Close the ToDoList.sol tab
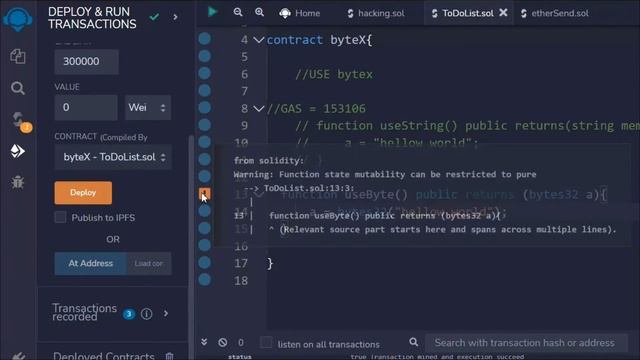This screenshot has width=640, height=360. point(503,13)
